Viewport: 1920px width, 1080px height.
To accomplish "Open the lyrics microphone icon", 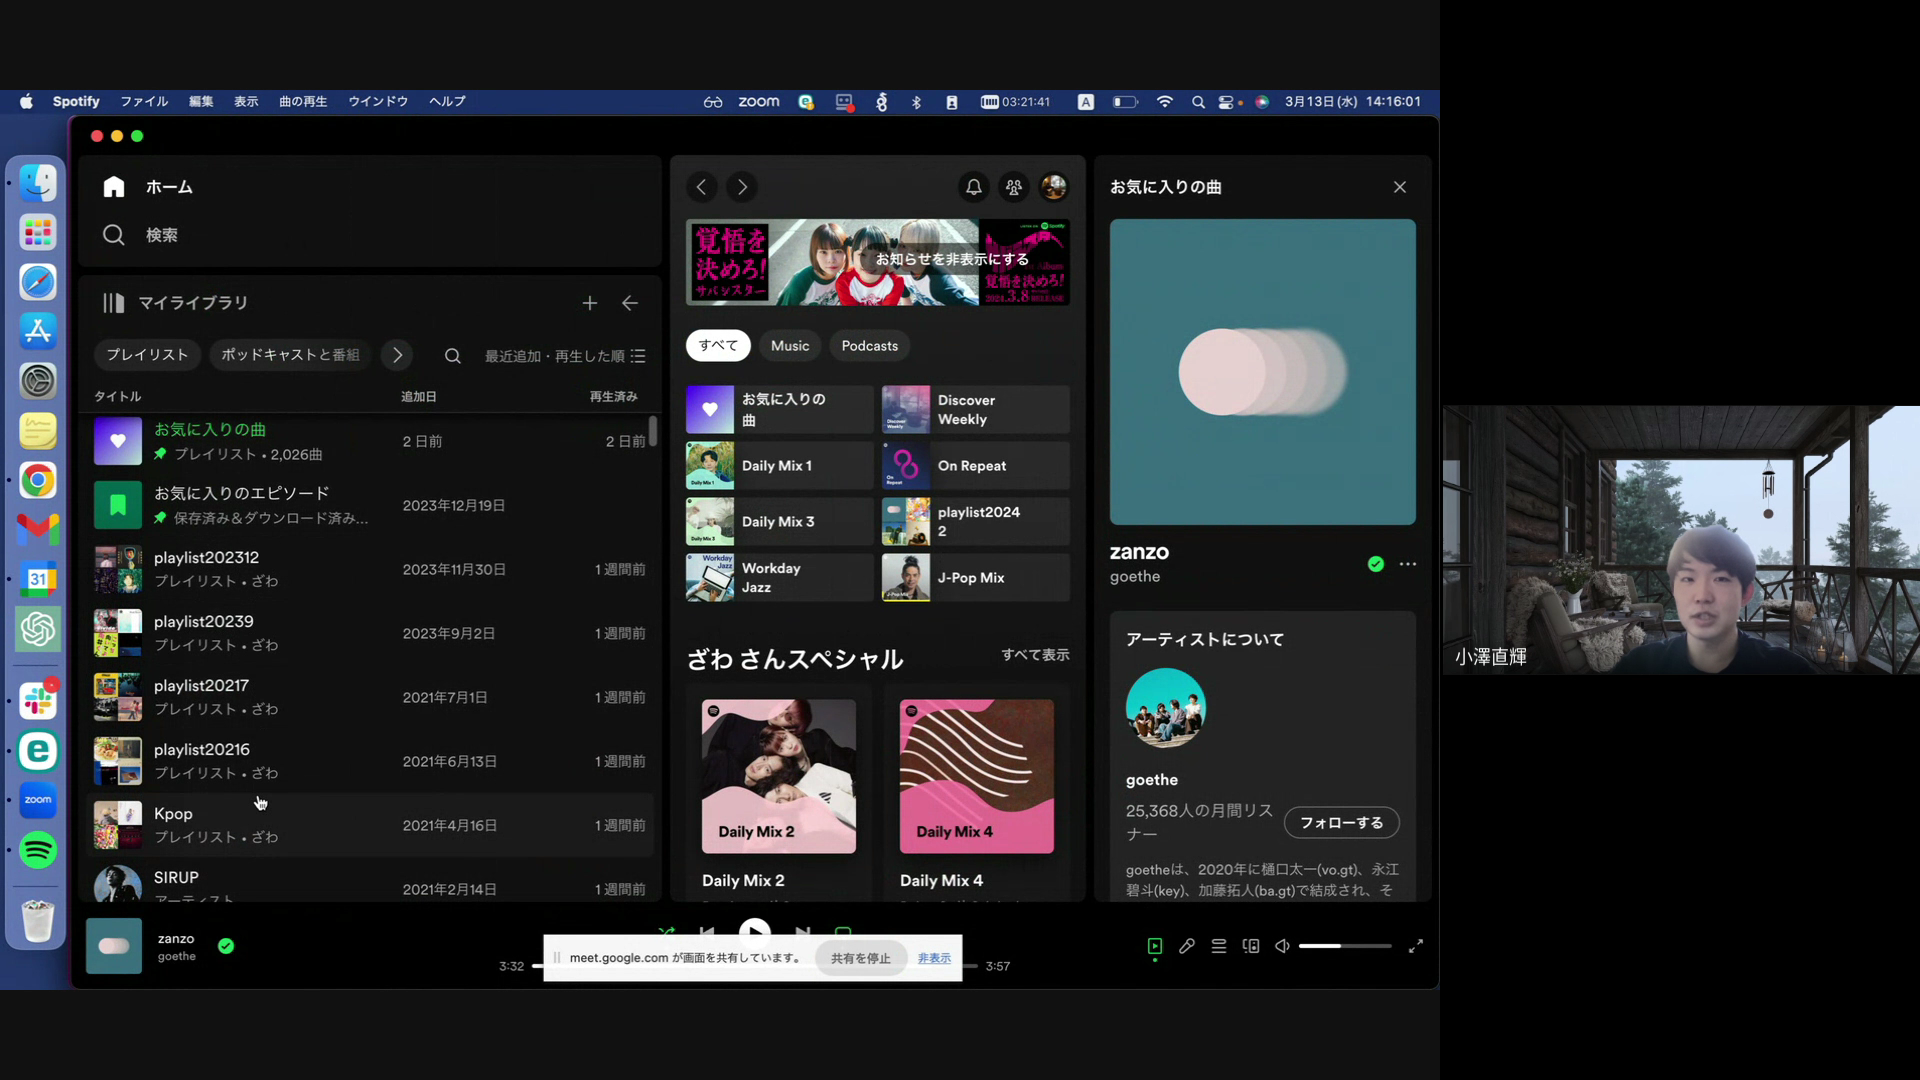I will click(x=1186, y=946).
